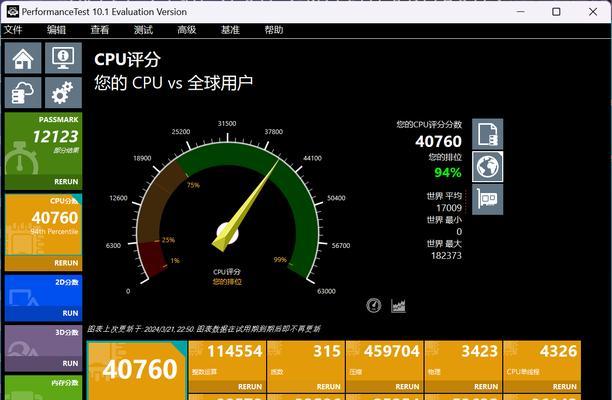
Task: Run the 3D score test
Action: (x=70, y=364)
